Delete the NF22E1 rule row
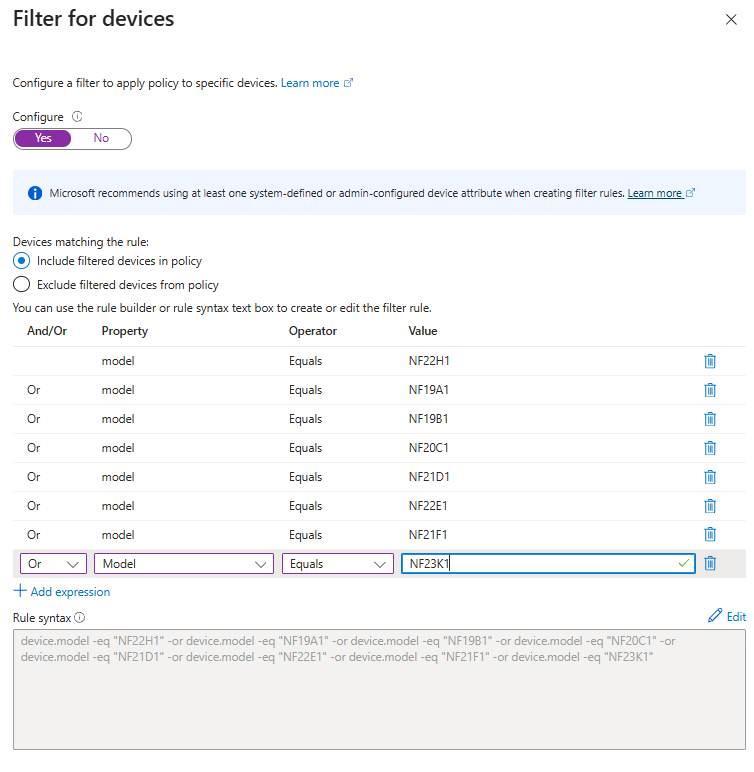 (710, 506)
